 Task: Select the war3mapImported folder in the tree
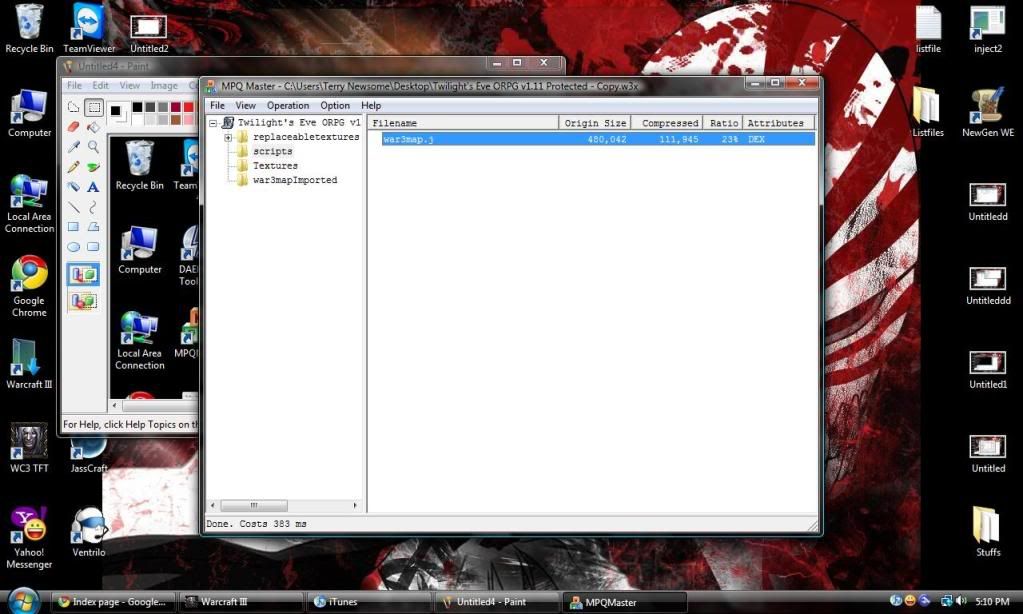click(x=295, y=180)
